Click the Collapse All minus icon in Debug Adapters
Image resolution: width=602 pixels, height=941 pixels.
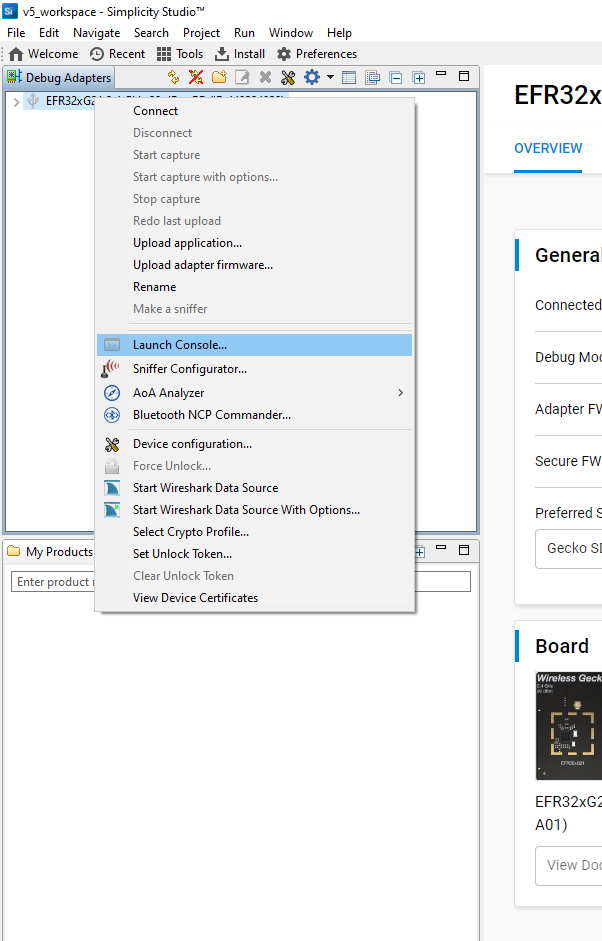[x=396, y=77]
